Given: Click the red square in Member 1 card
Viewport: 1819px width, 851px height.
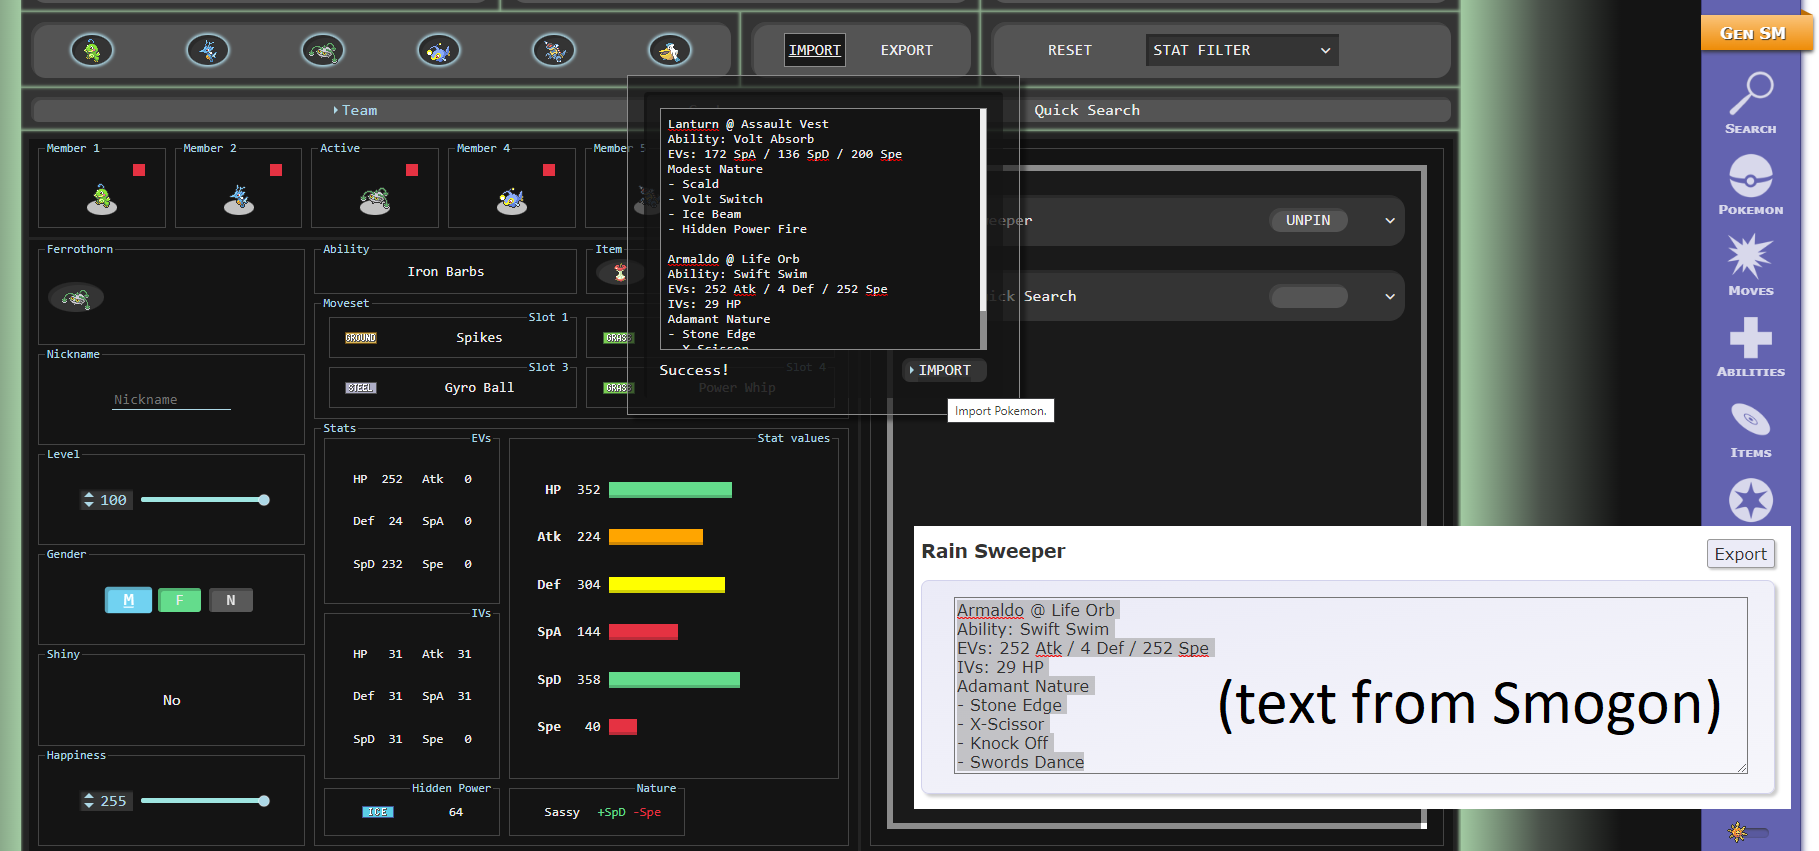Looking at the screenshot, I should (139, 170).
